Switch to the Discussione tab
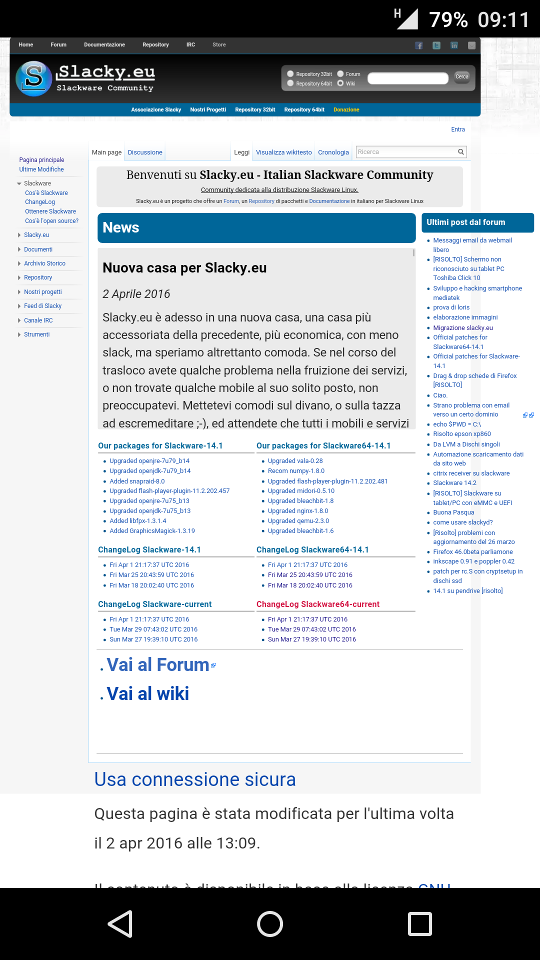The image size is (540, 960). point(145,152)
